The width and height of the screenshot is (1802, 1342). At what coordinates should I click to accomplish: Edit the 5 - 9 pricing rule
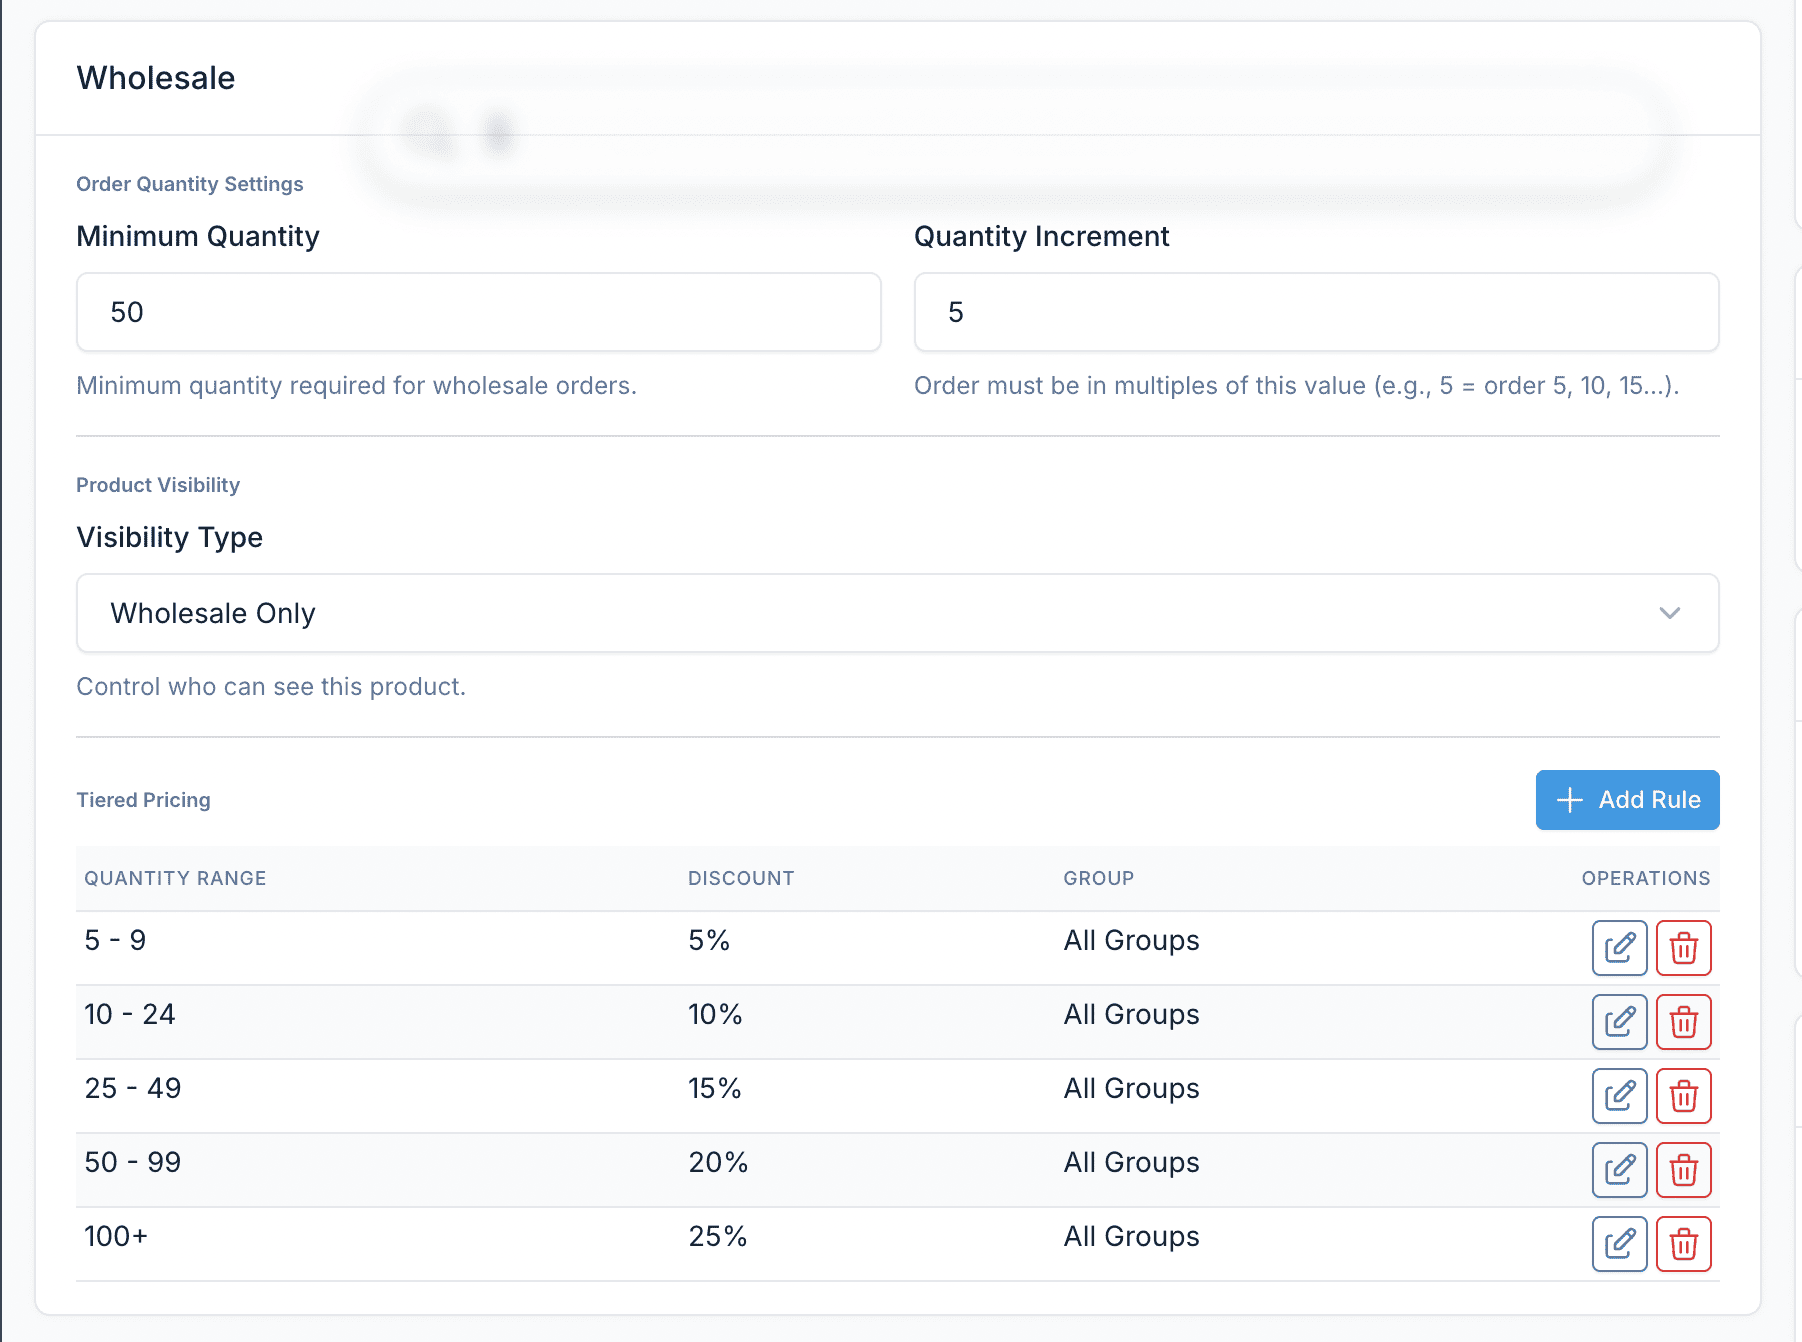pos(1619,947)
